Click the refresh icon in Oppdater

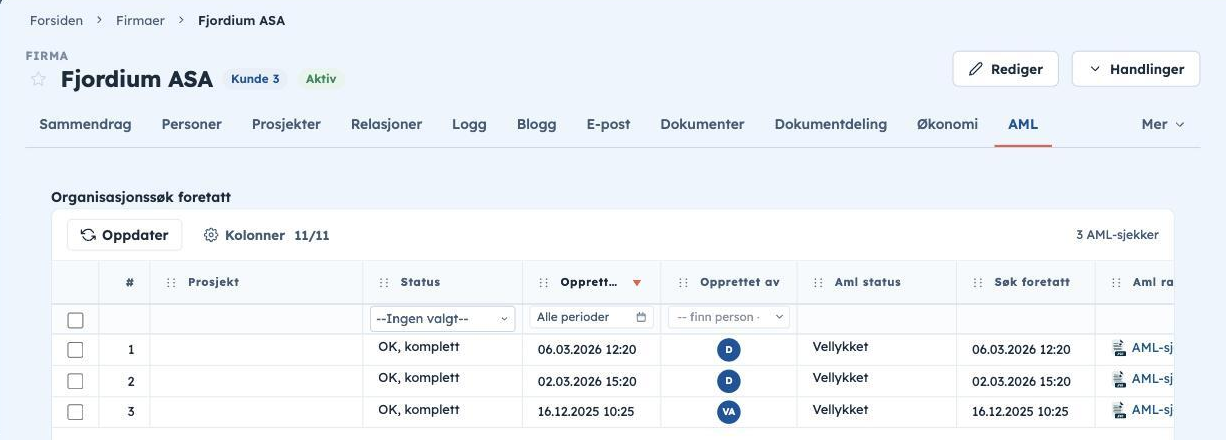pyautogui.click(x=88, y=235)
